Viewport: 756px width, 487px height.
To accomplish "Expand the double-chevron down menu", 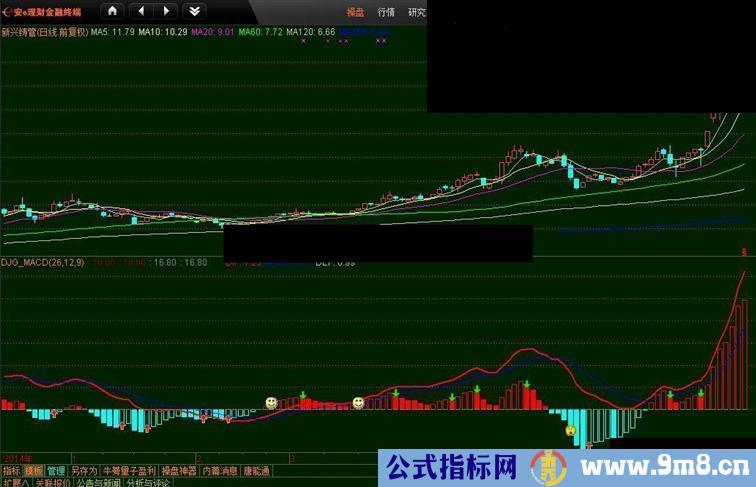I will pos(194,11).
